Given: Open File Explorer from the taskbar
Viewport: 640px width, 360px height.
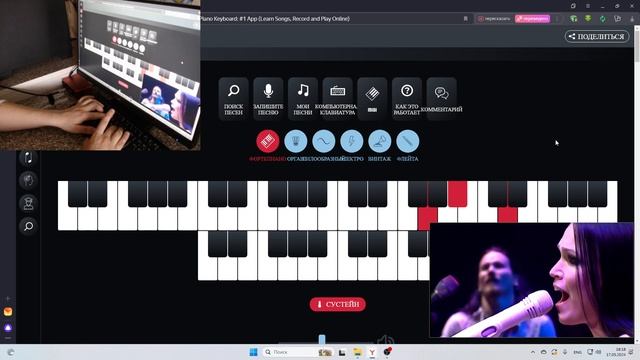Looking at the screenshot, I should [357, 352].
